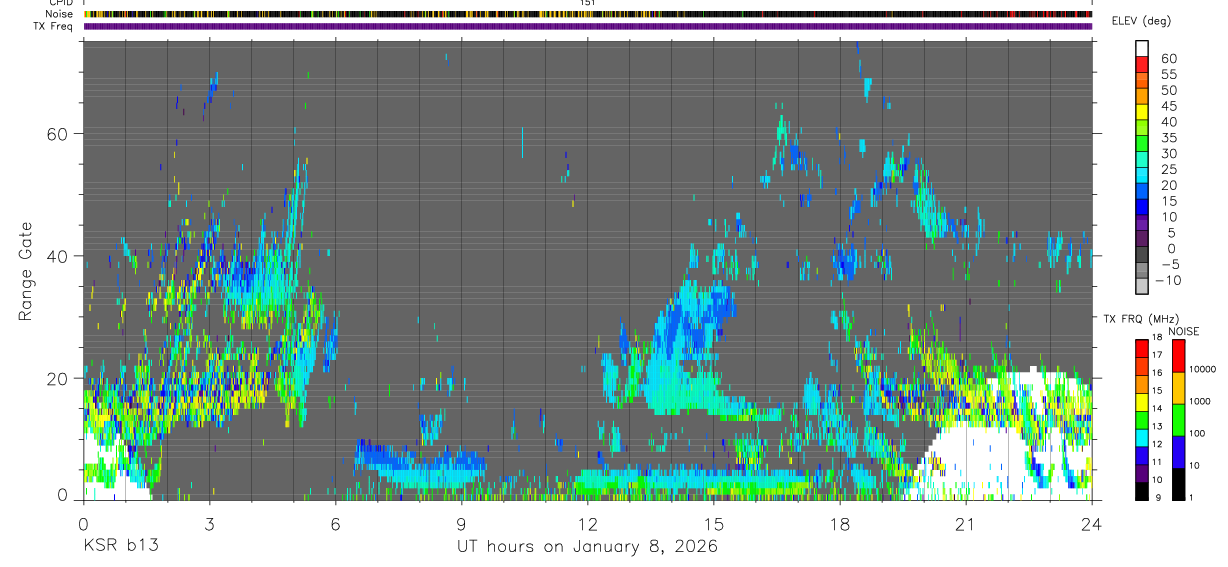Click the 25 label in ELEV legend
Image resolution: width=1228 pixels, height=567 pixels.
tap(1168, 170)
